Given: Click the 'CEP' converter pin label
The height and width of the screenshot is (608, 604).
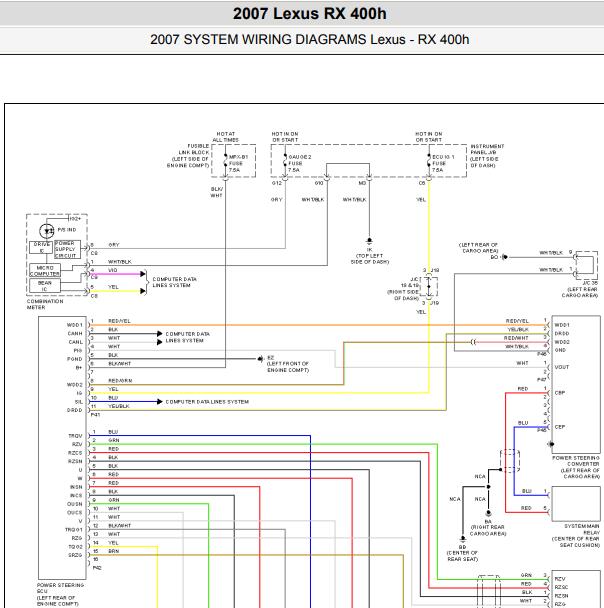Looking at the screenshot, I should point(559,427).
